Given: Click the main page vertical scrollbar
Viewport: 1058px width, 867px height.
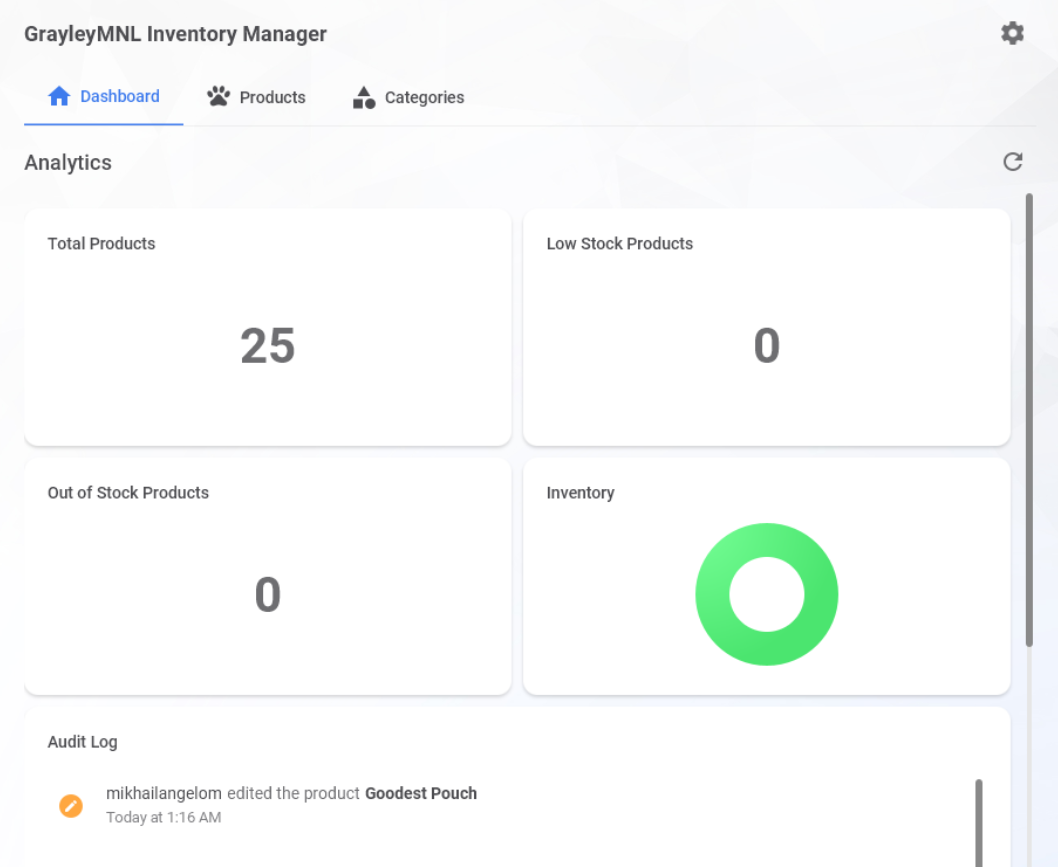Looking at the screenshot, I should click(x=1029, y=420).
